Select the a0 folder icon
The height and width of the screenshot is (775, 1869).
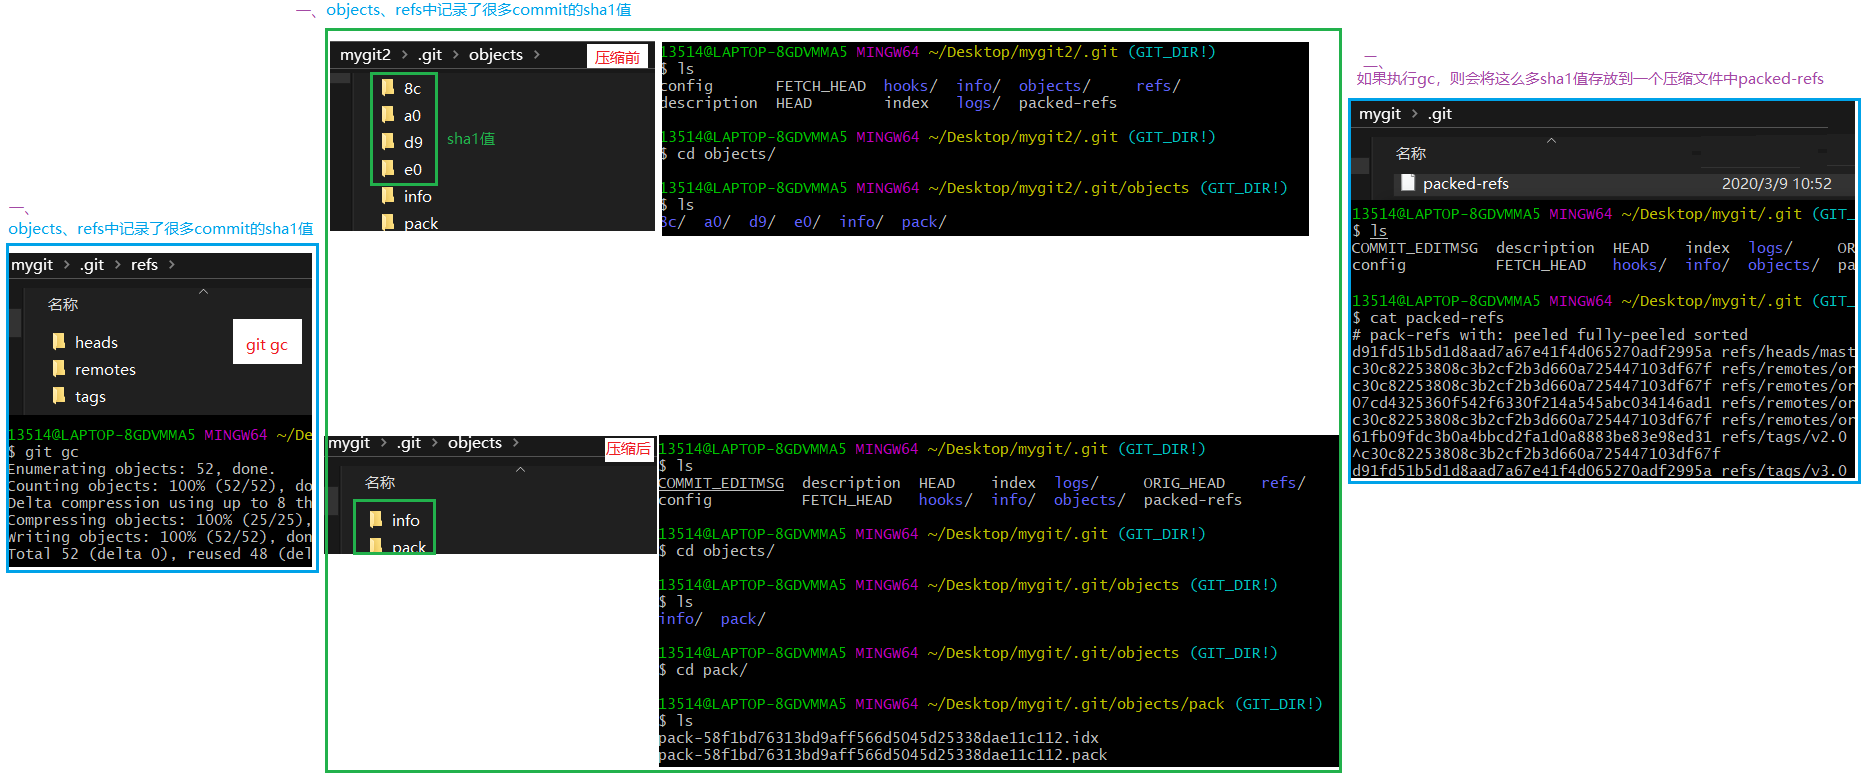coord(388,115)
